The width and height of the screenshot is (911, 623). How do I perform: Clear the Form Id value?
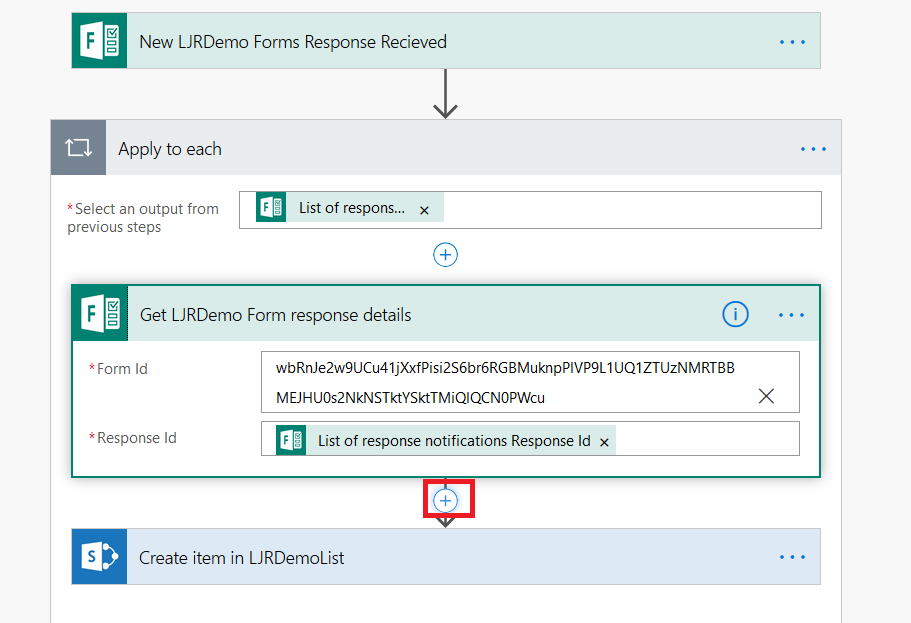click(766, 396)
